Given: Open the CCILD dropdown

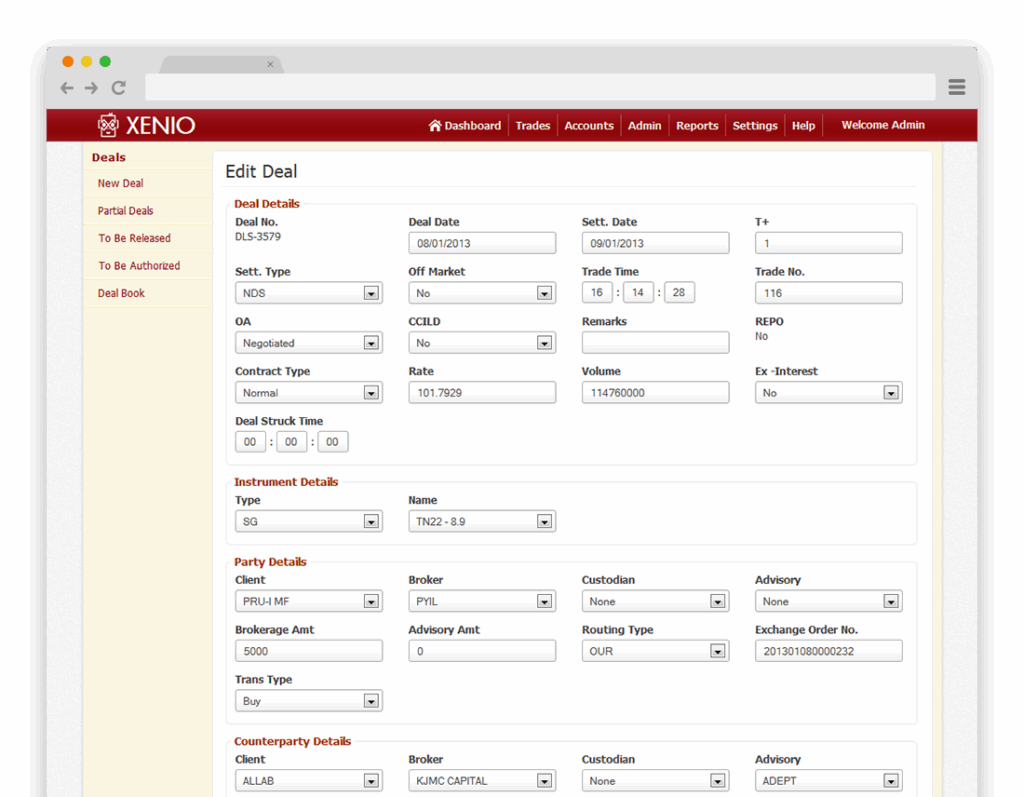Looking at the screenshot, I should coord(482,342).
